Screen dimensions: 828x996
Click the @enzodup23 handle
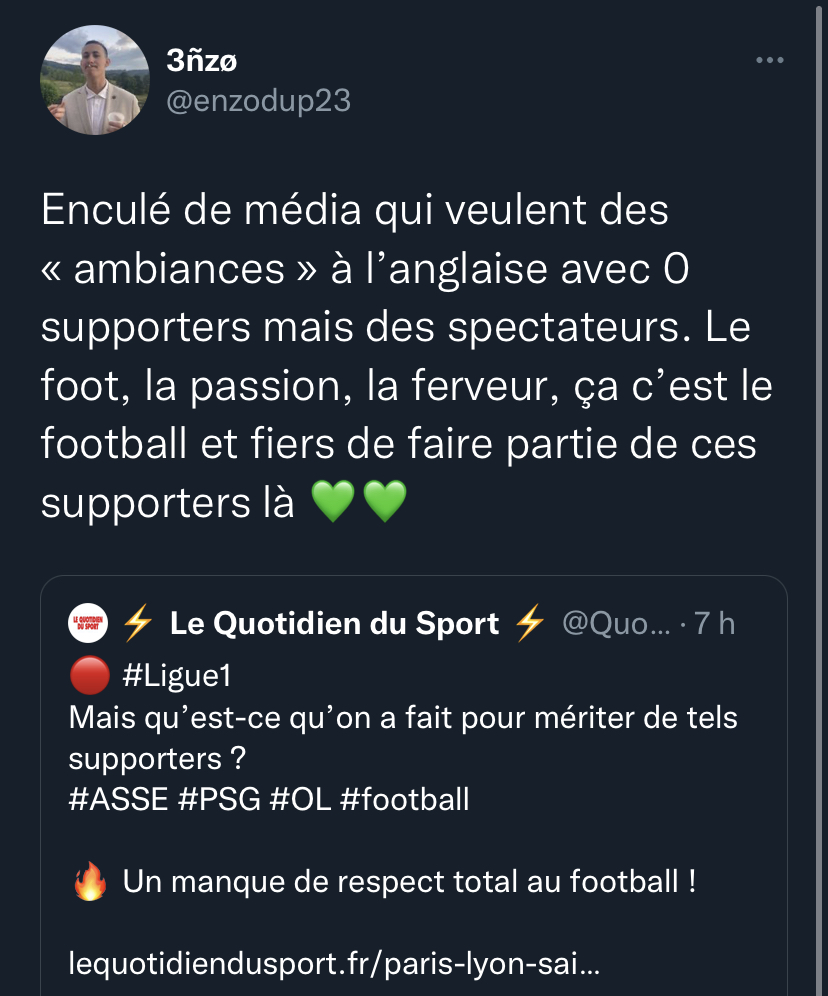258,101
